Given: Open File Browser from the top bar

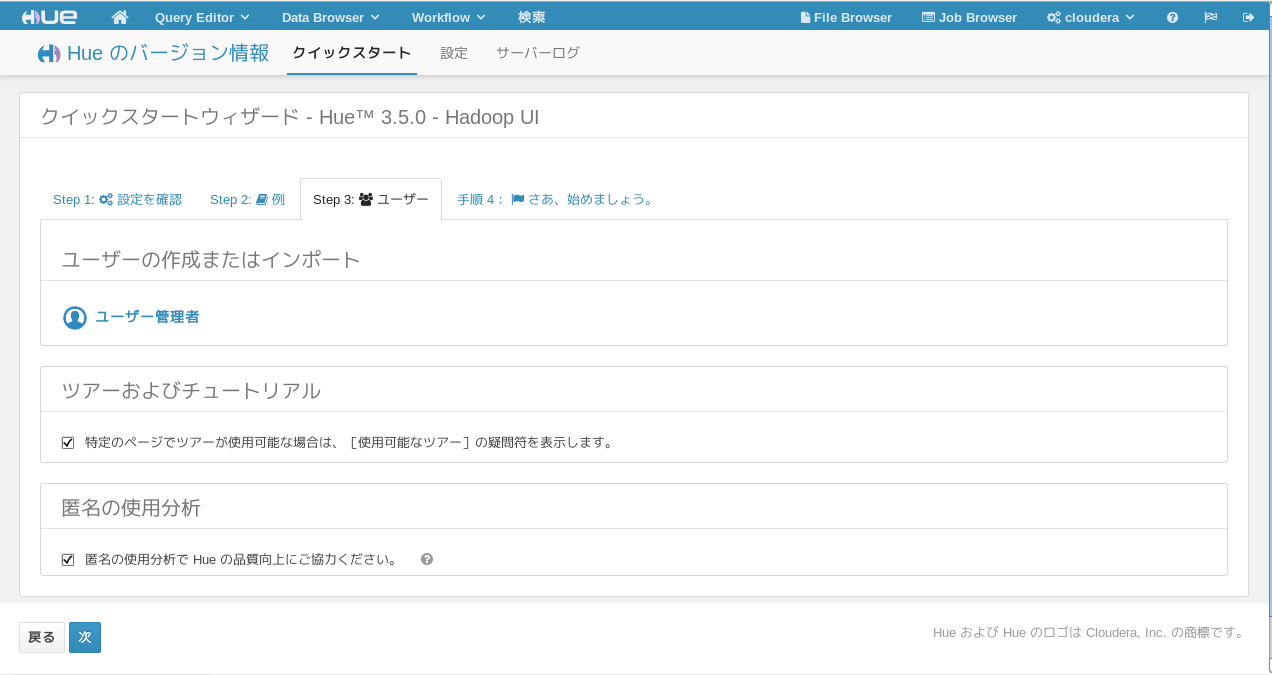Looking at the screenshot, I should tap(845, 17).
